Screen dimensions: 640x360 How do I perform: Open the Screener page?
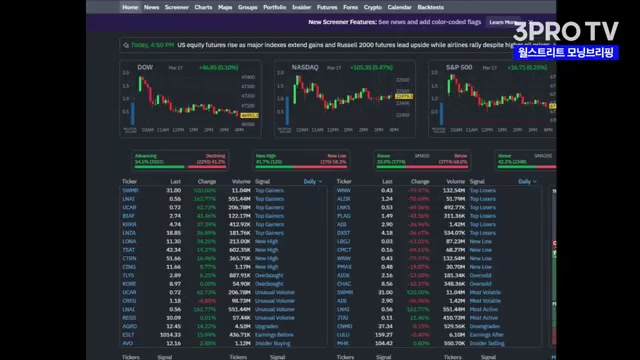[x=177, y=7]
